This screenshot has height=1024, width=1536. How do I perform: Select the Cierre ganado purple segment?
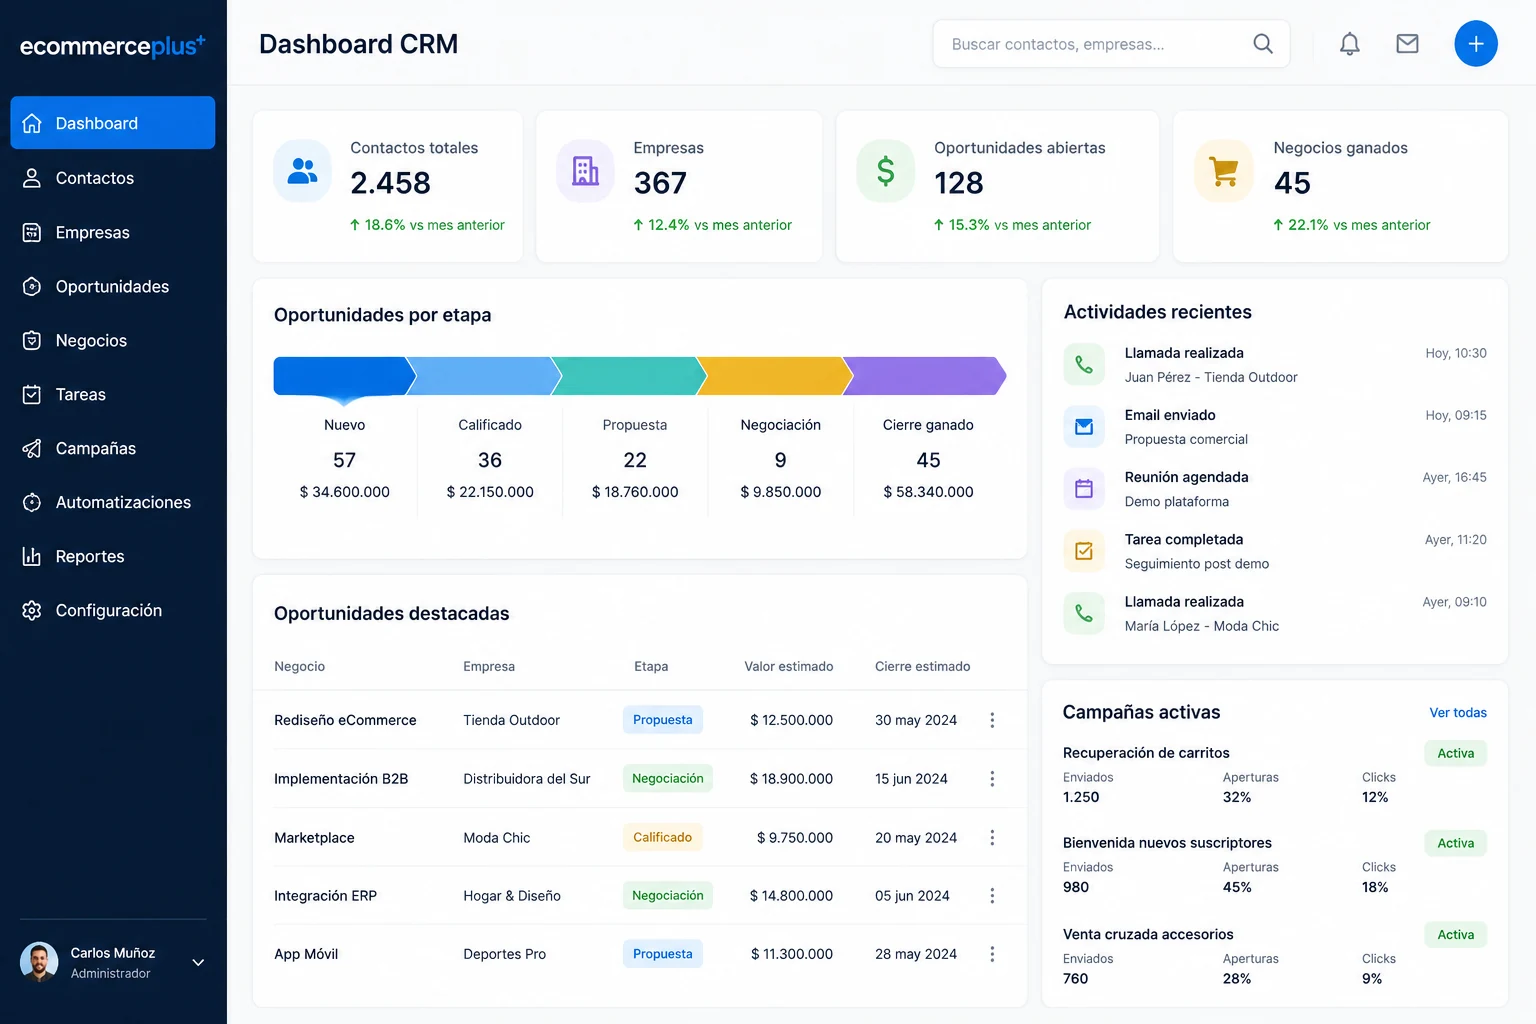pyautogui.click(x=925, y=376)
